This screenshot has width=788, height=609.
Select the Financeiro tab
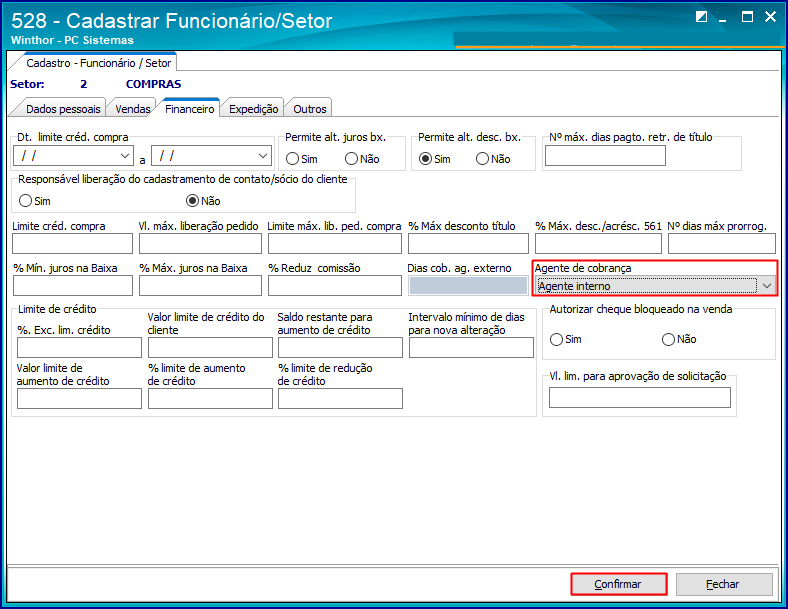pyautogui.click(x=189, y=109)
